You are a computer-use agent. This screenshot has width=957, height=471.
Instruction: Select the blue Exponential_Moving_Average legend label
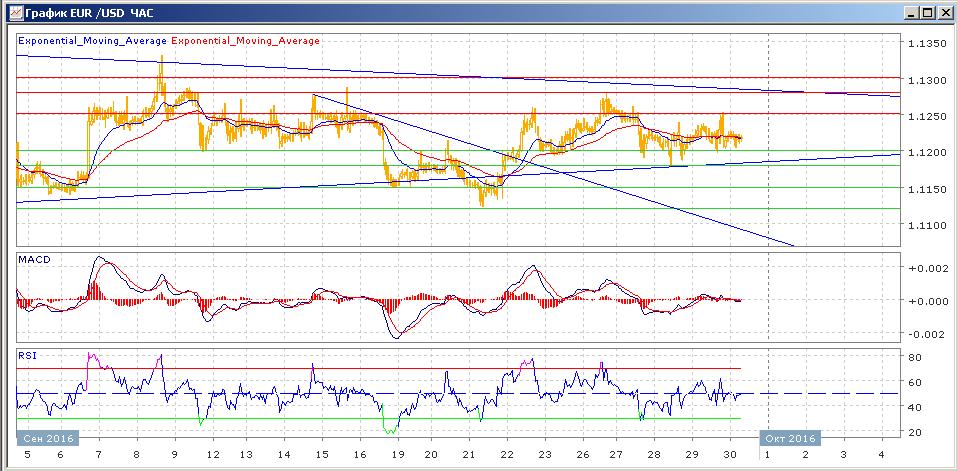pyautogui.click(x=92, y=41)
